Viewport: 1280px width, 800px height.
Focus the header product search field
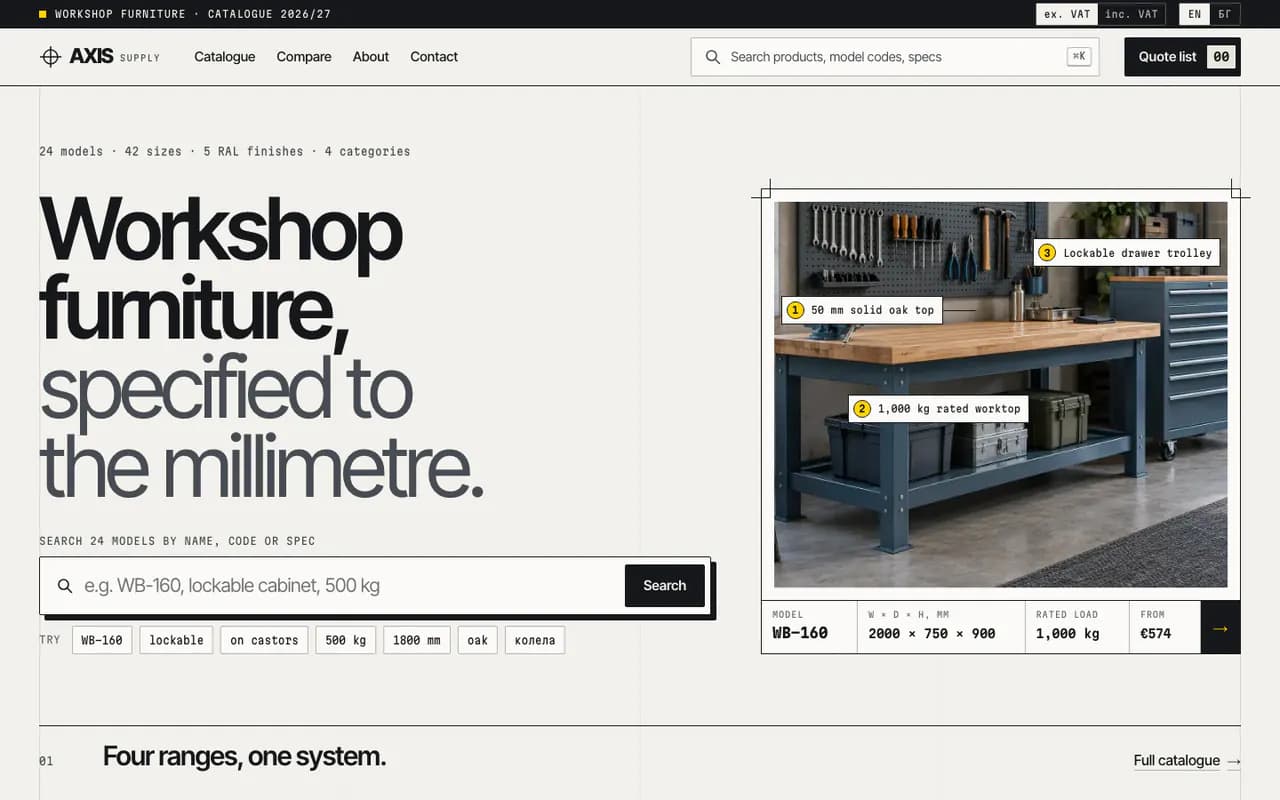[895, 57]
